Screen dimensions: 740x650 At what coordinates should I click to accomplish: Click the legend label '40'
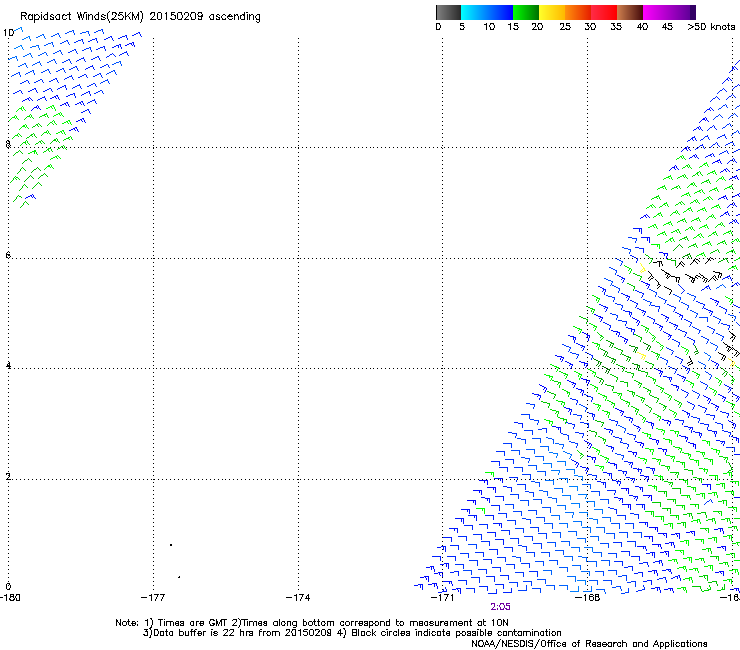point(642,27)
